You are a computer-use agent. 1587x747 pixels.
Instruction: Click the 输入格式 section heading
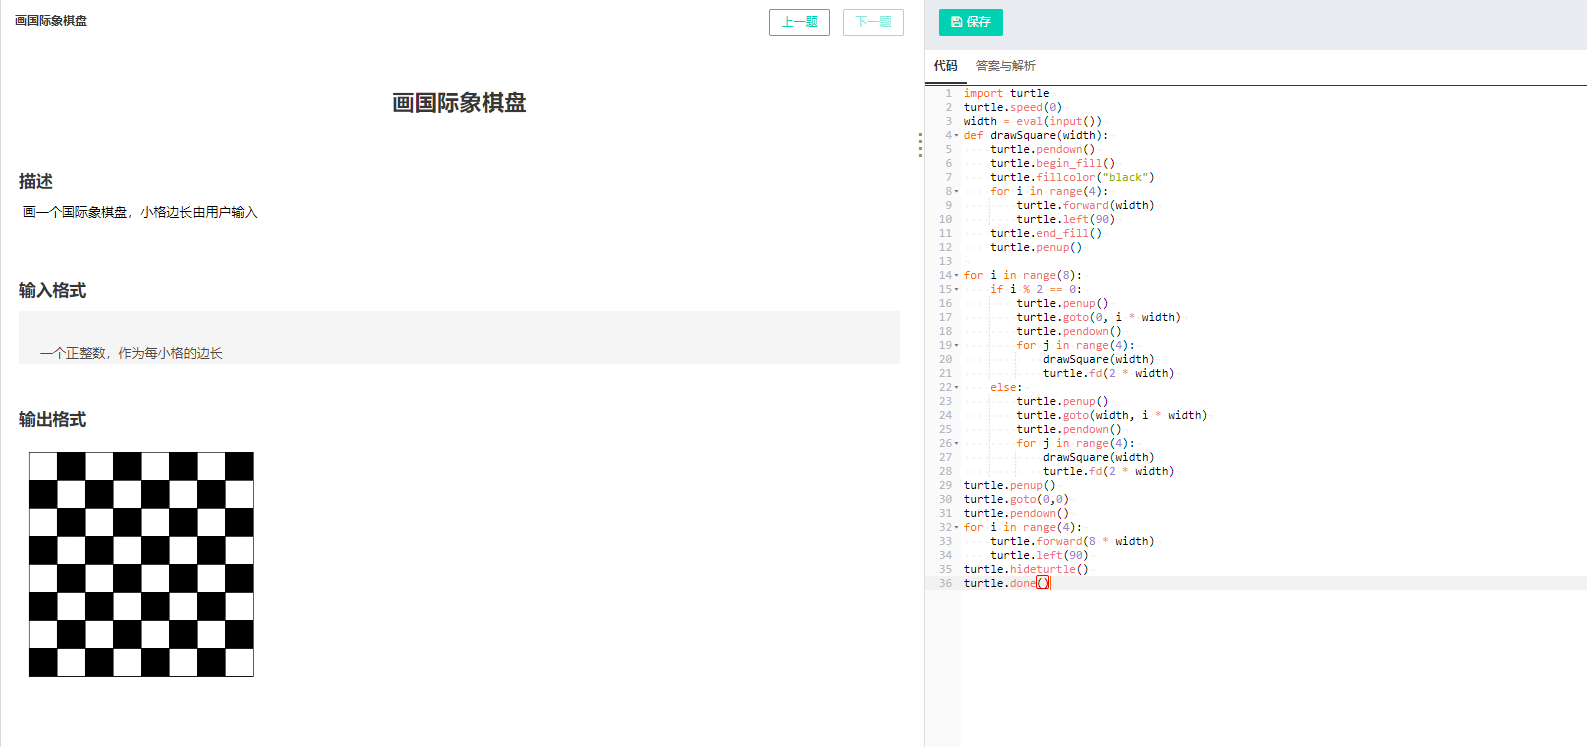52,290
